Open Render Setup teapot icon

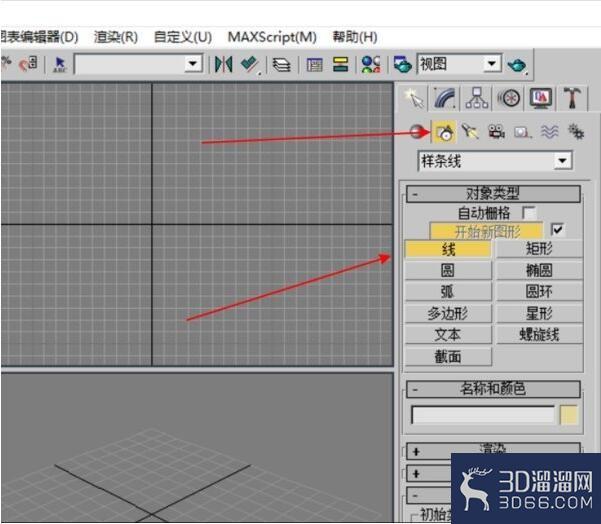pos(402,64)
